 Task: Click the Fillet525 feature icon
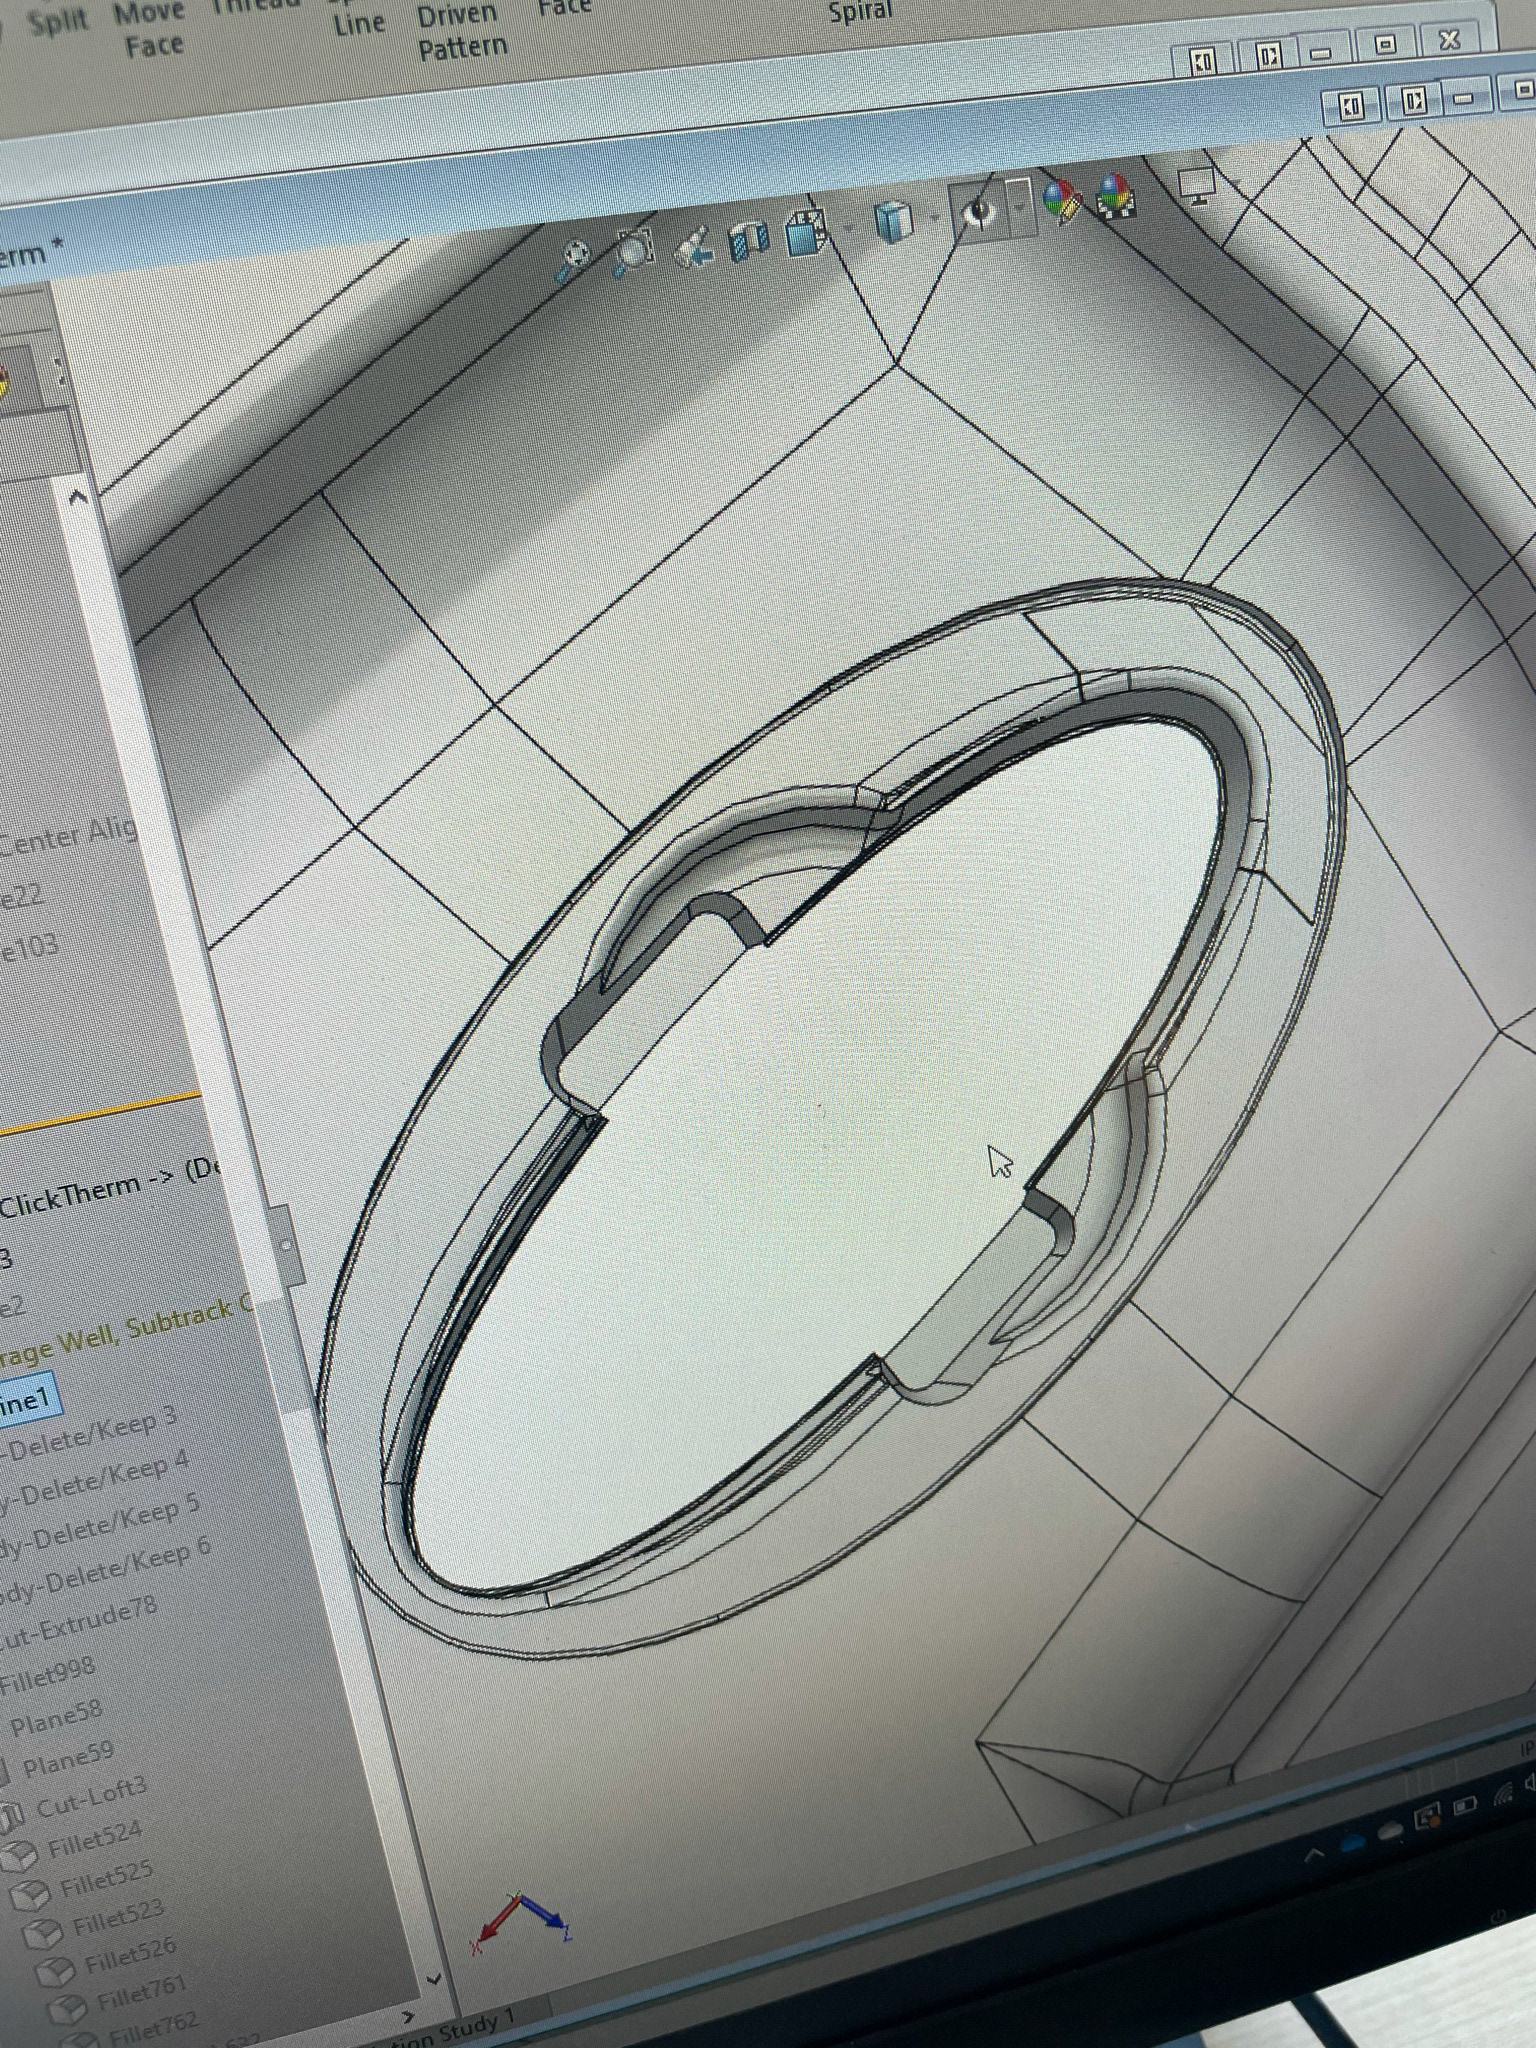[x=30, y=1897]
